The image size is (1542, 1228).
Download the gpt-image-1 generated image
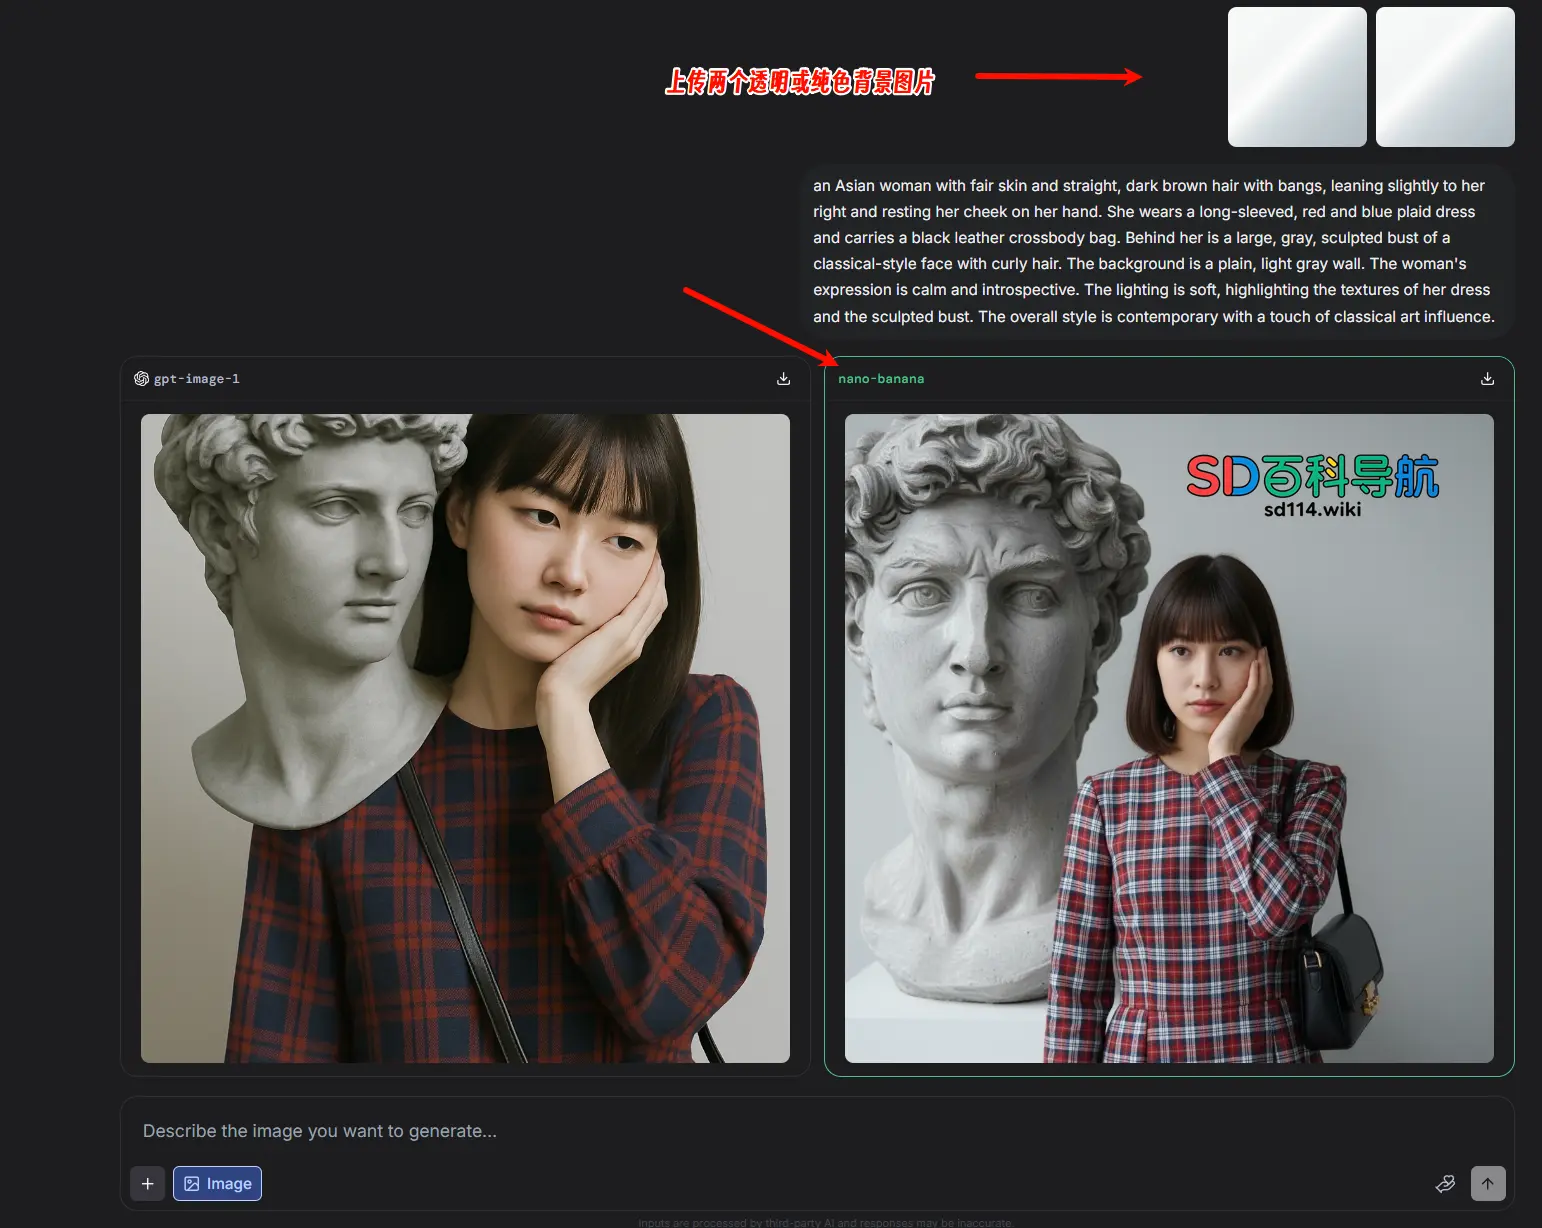pyautogui.click(x=783, y=379)
